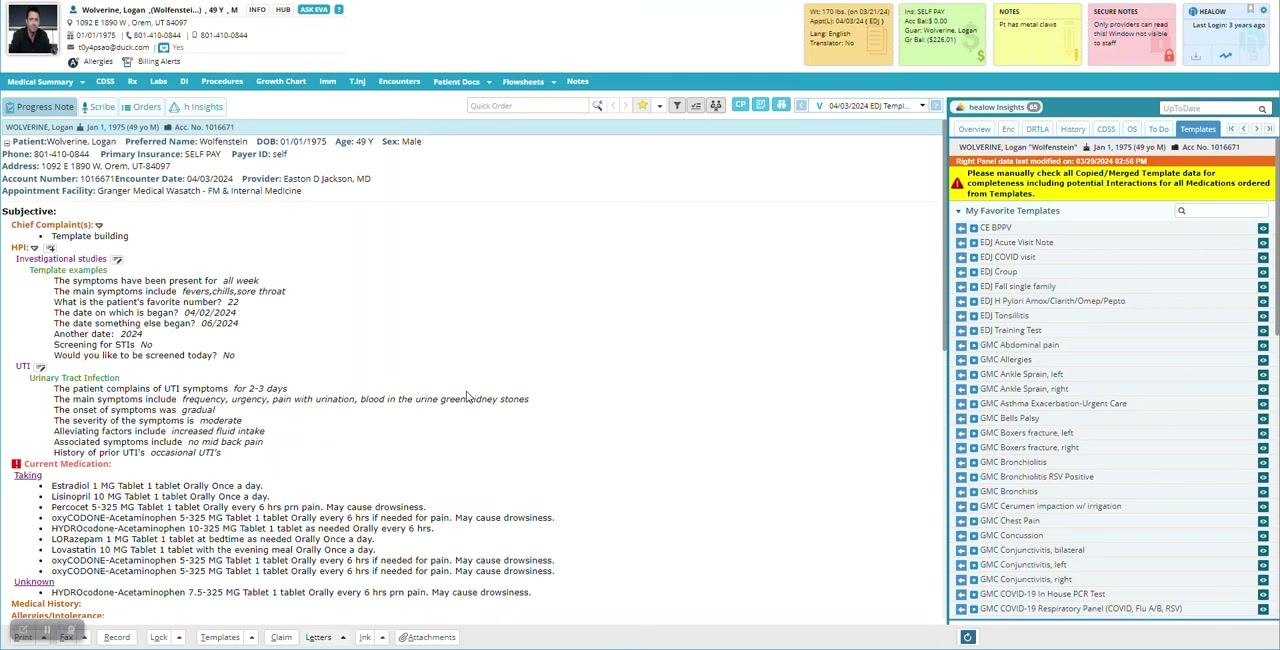Toggle the eye preview for EDJ Acute Visit Note
1280x650 pixels.
click(1263, 243)
